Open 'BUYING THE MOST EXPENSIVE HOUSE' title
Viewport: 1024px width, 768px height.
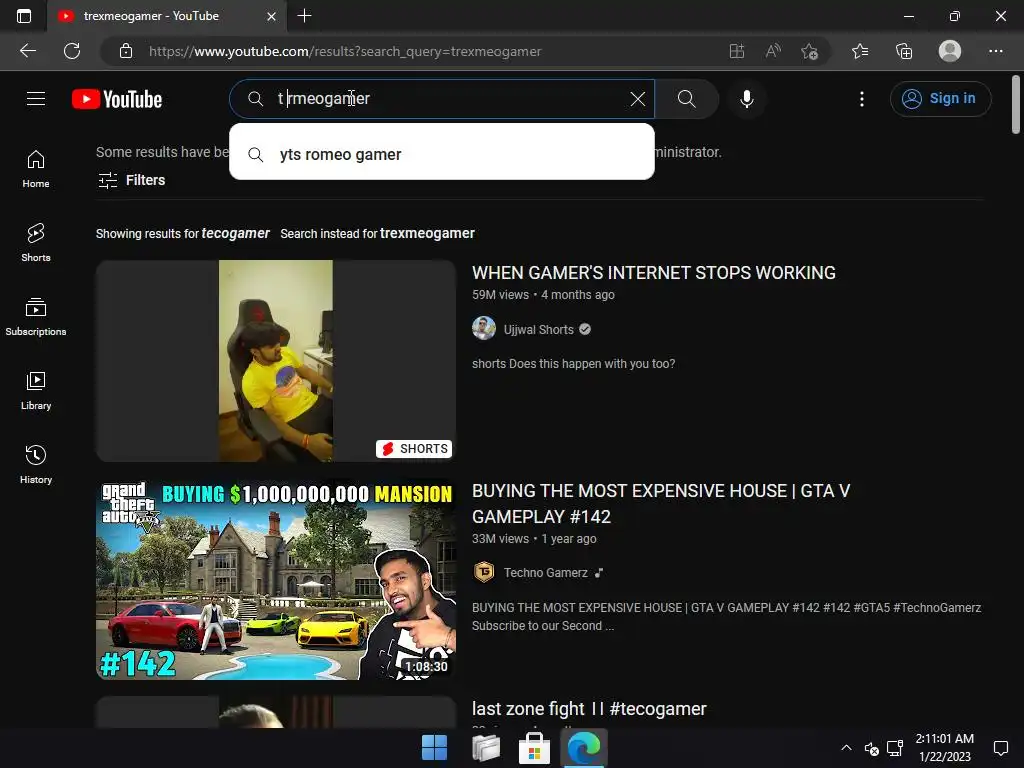click(x=661, y=504)
